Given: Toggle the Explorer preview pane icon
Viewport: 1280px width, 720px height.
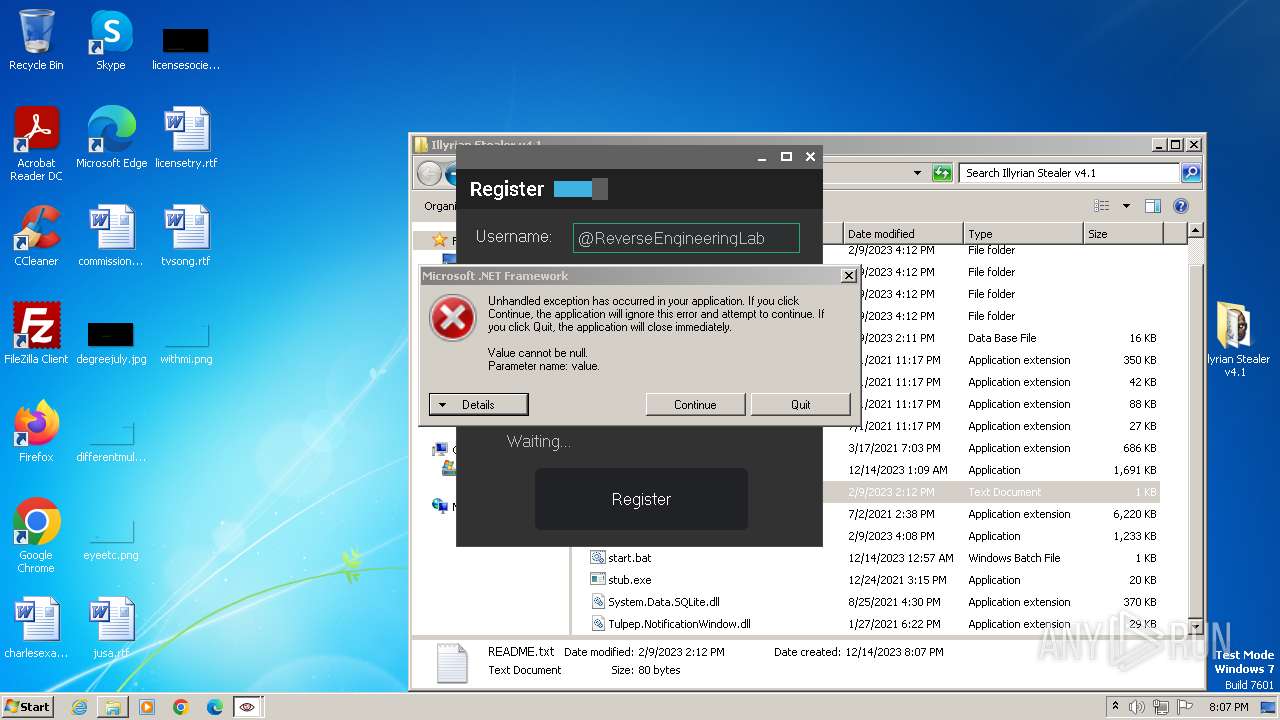Looking at the screenshot, I should [1152, 206].
